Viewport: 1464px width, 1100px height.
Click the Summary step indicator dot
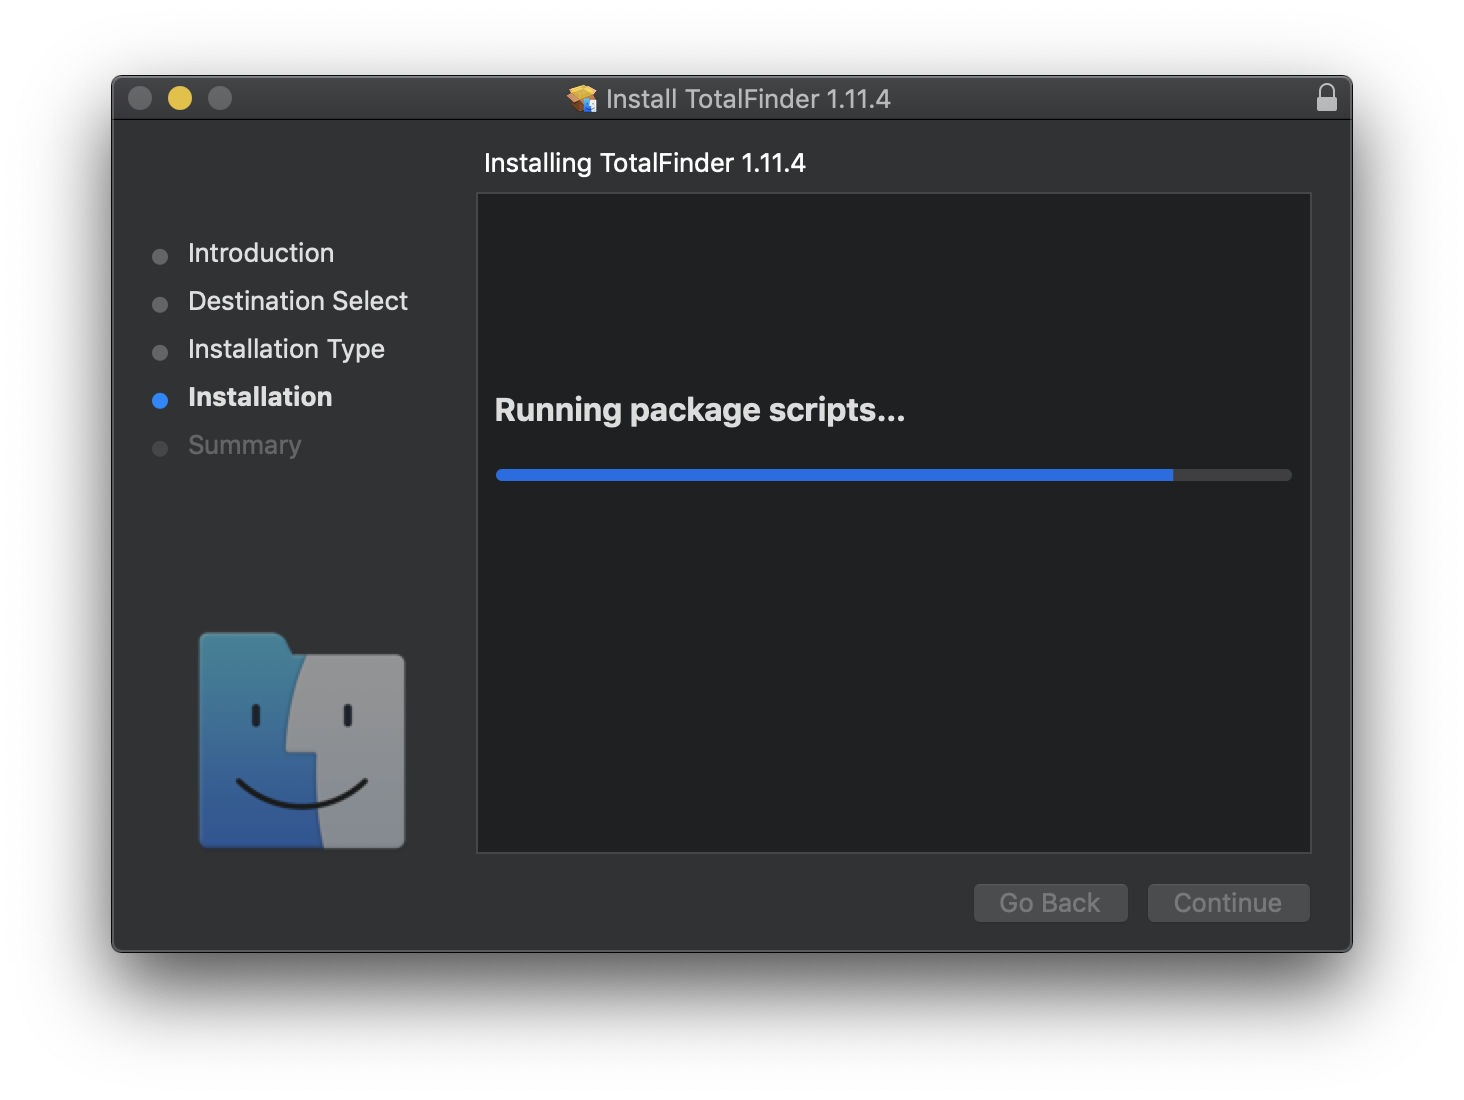[x=161, y=448]
